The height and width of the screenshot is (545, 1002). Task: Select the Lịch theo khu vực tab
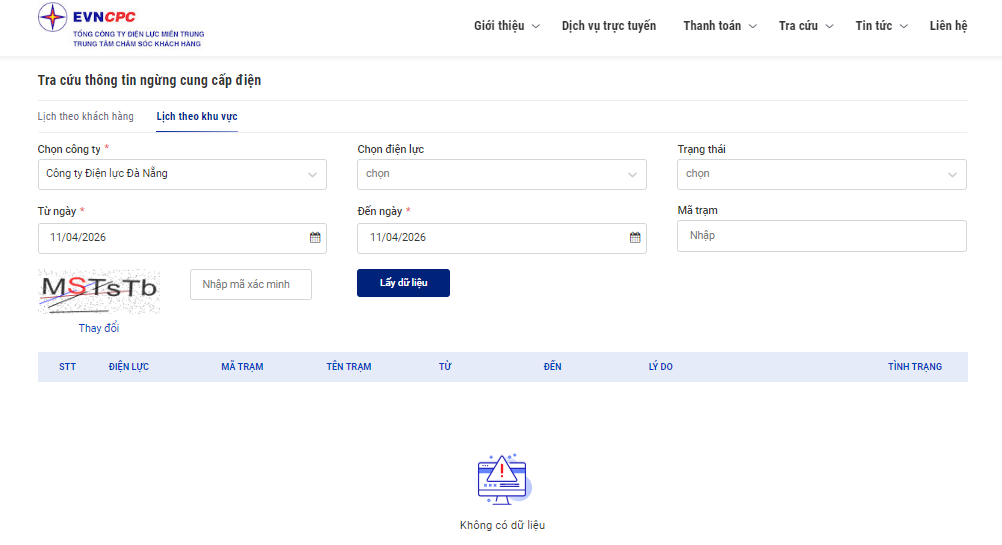(197, 117)
